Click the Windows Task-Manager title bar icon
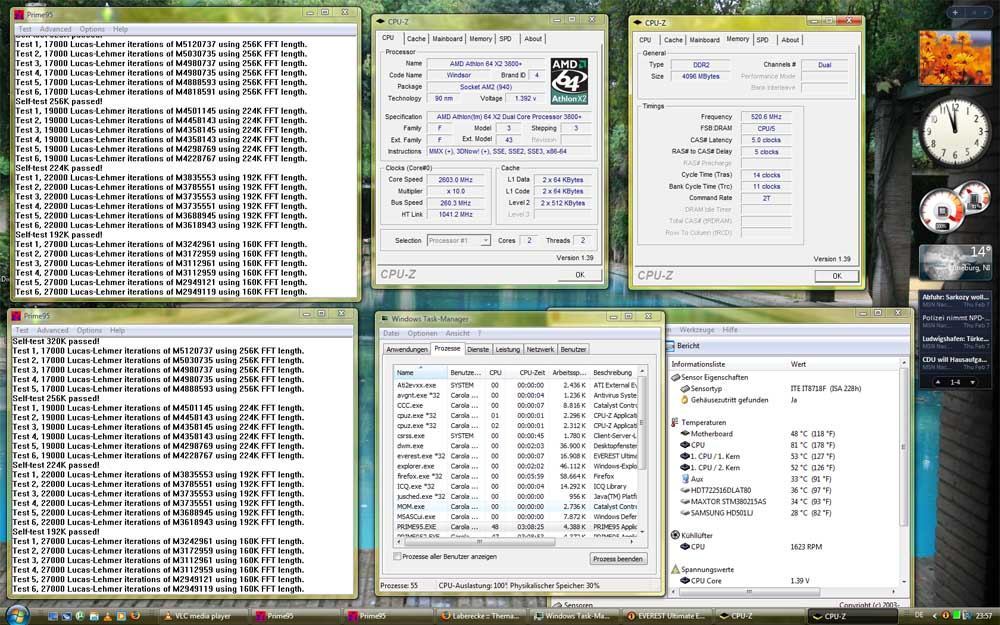 point(384,318)
